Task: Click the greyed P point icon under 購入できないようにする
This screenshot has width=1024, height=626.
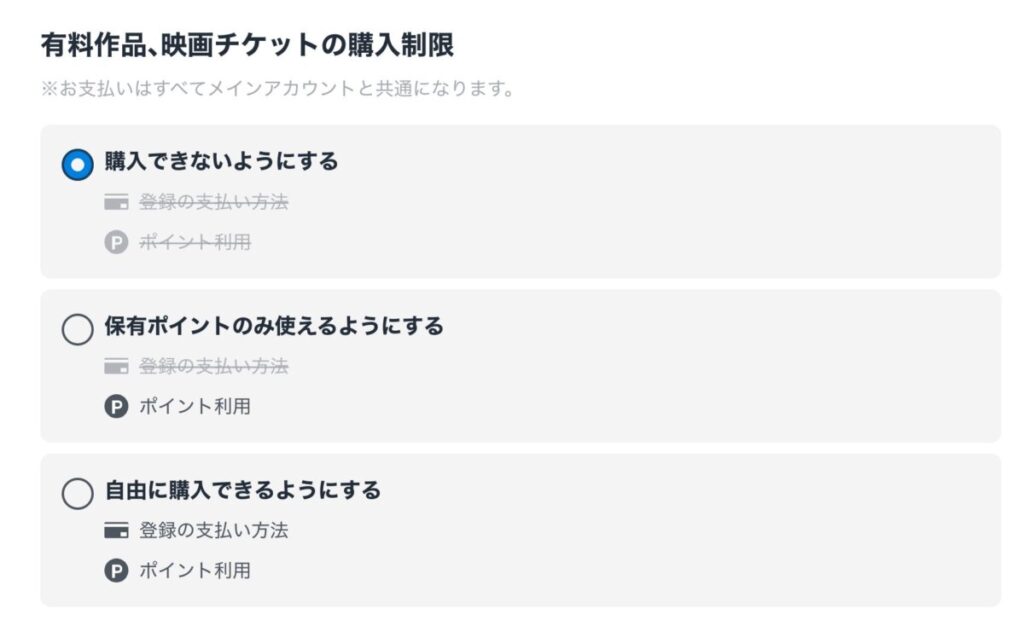Action: pos(116,243)
